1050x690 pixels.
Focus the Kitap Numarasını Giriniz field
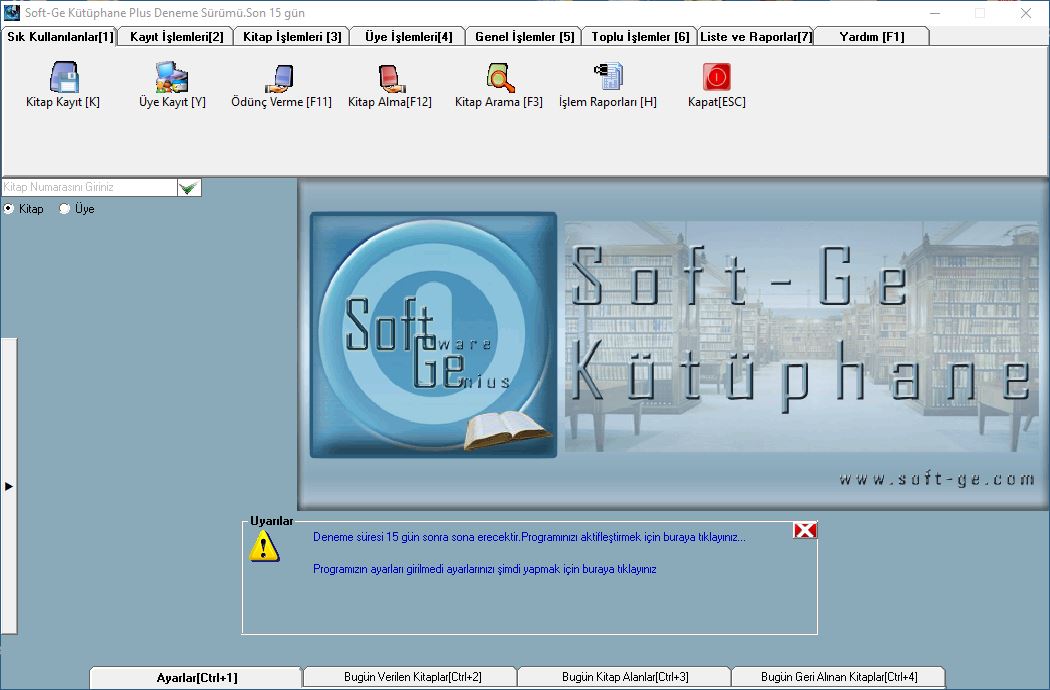[x=89, y=188]
